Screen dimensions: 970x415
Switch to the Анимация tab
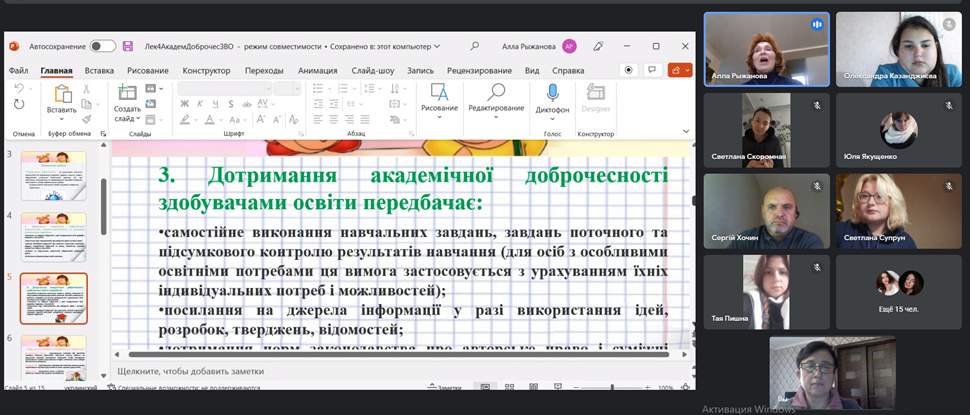click(317, 71)
